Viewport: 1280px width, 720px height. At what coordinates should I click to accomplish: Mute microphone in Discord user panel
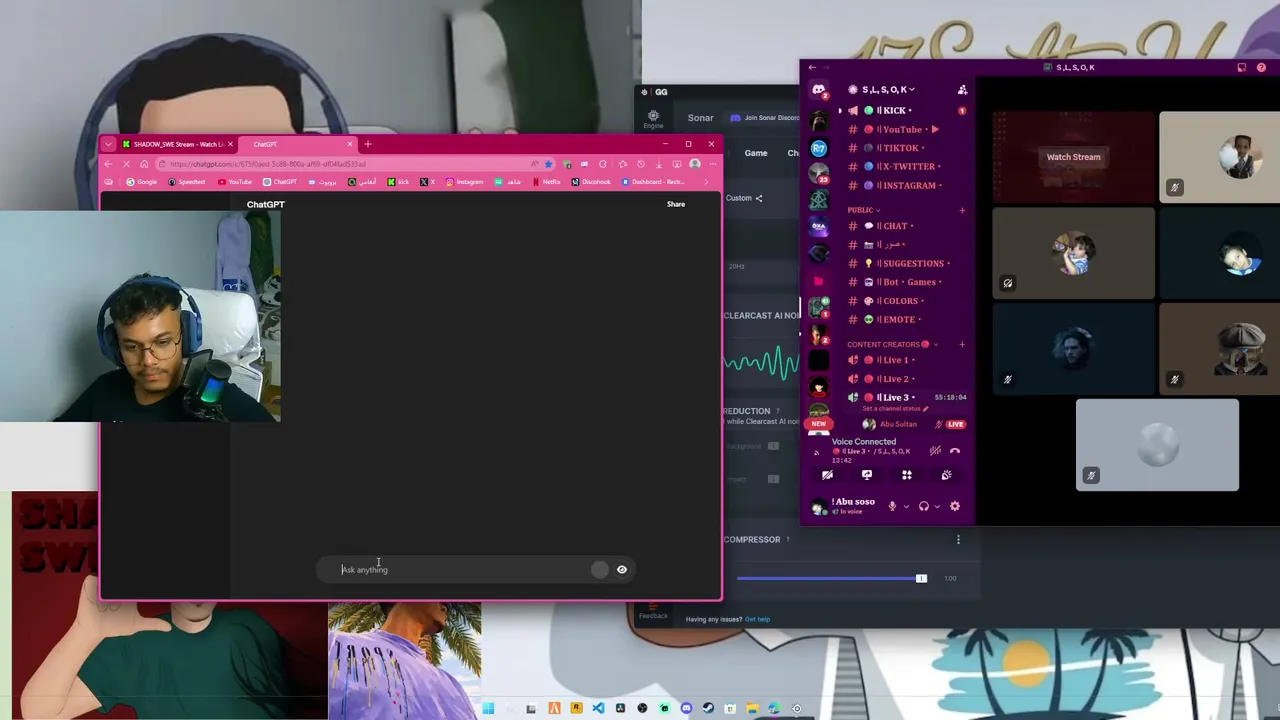[x=892, y=506]
